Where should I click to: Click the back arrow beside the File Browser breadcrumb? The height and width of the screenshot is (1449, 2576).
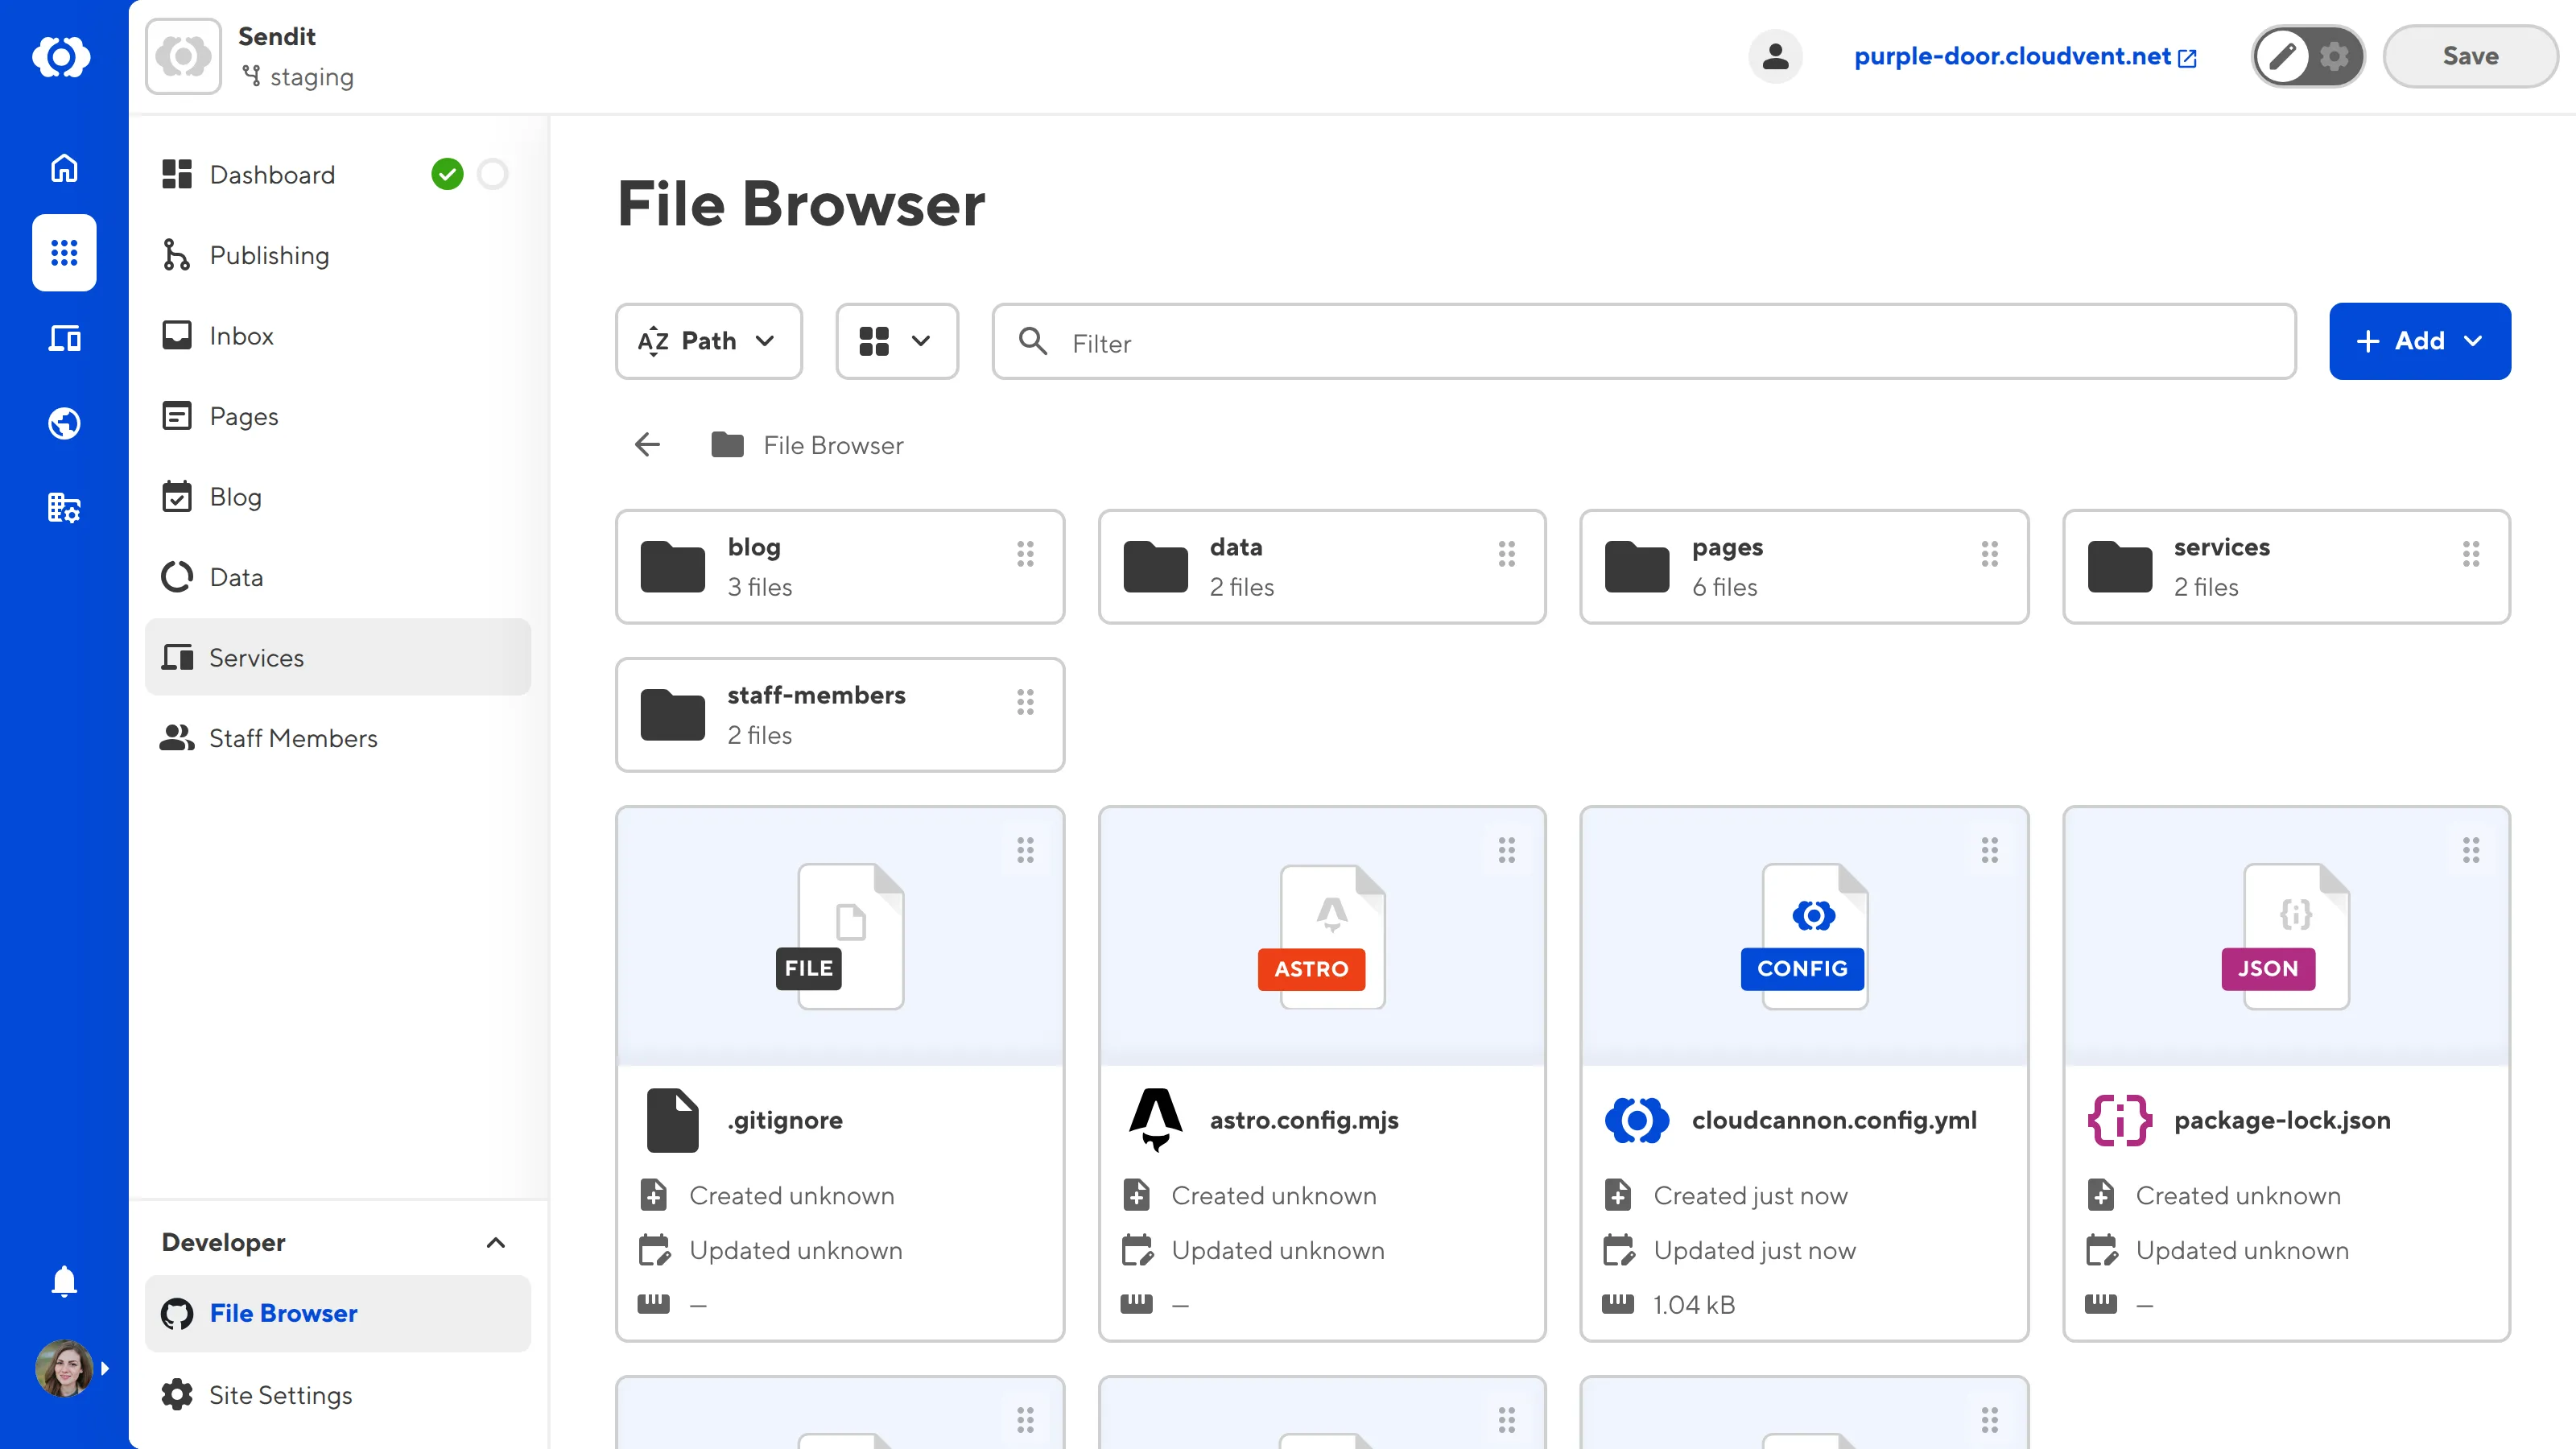point(646,444)
